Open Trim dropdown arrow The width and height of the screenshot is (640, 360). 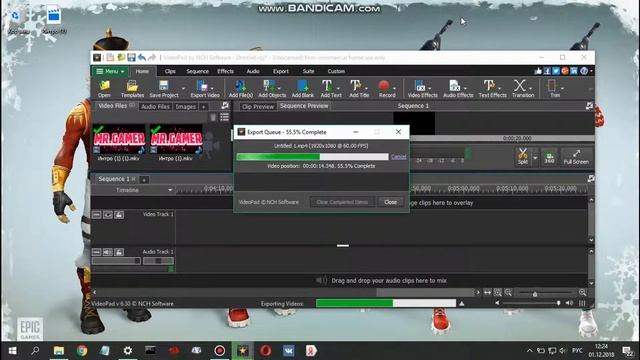point(562,88)
